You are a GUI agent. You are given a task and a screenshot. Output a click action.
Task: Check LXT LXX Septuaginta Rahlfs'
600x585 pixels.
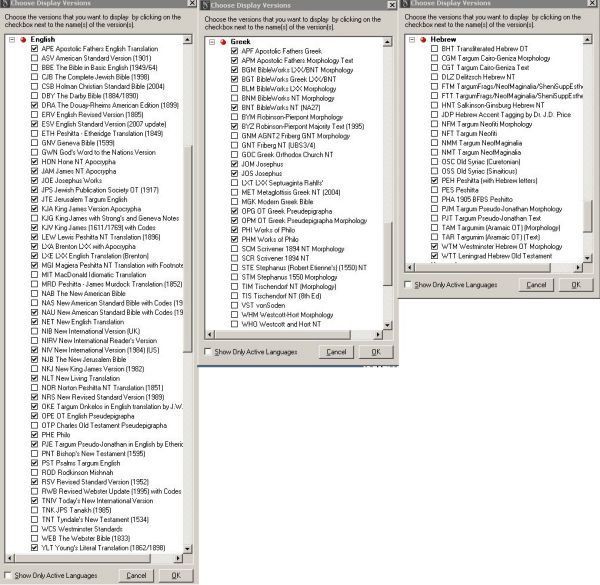[235, 183]
